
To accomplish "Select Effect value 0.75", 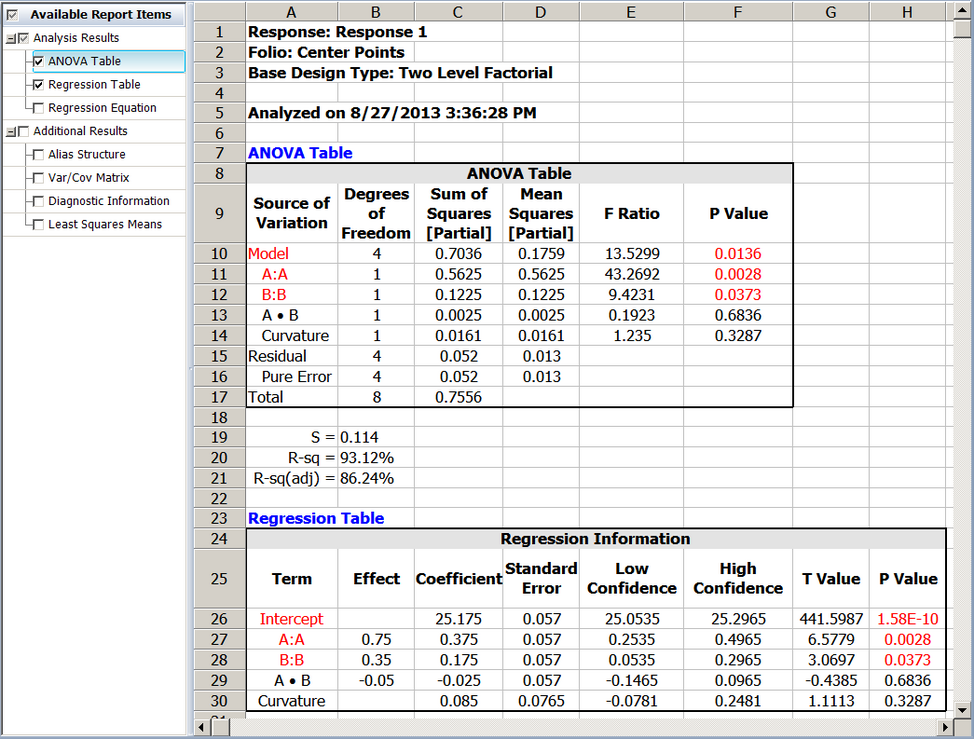I will point(376,639).
